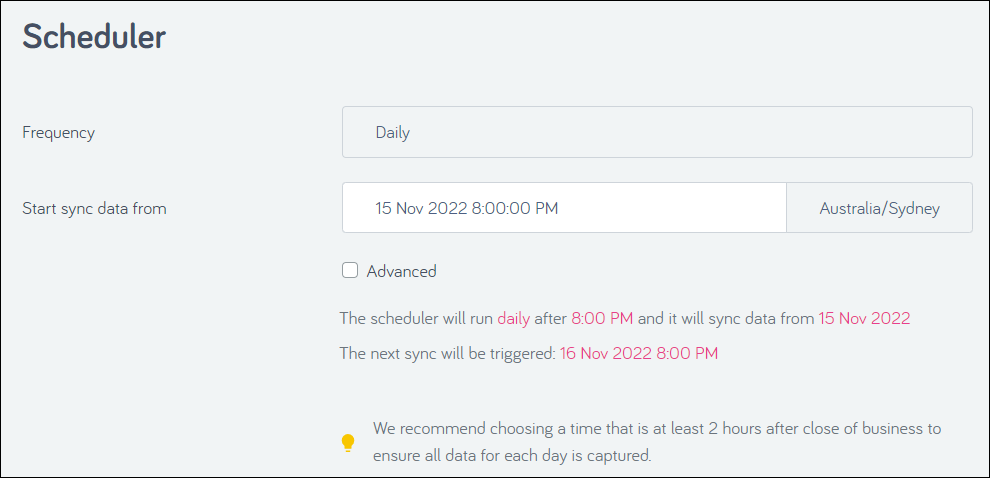Open the Frequency dropdown showing Daily
Image resolution: width=990 pixels, height=478 pixels.
657,132
